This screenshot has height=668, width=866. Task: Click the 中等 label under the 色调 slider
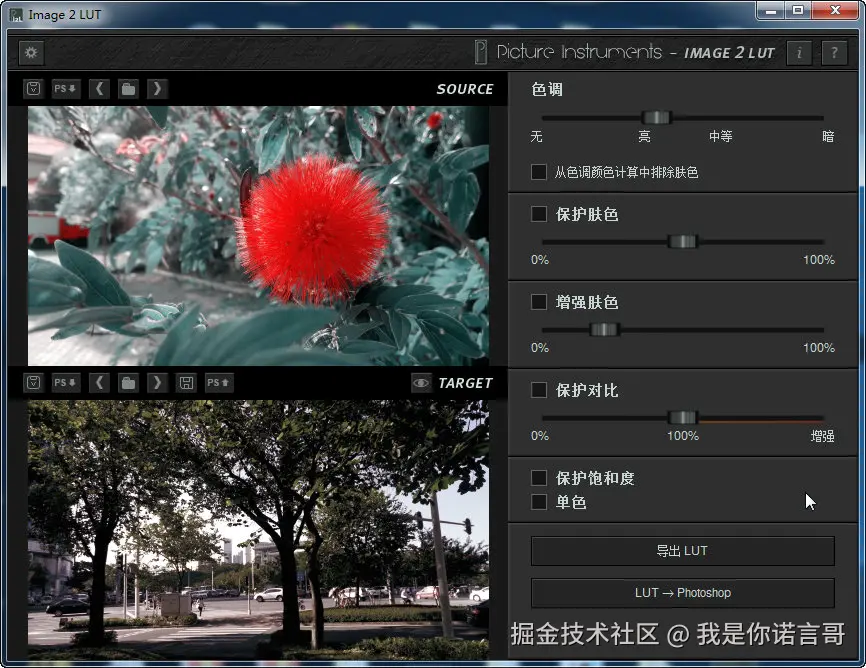(x=721, y=136)
